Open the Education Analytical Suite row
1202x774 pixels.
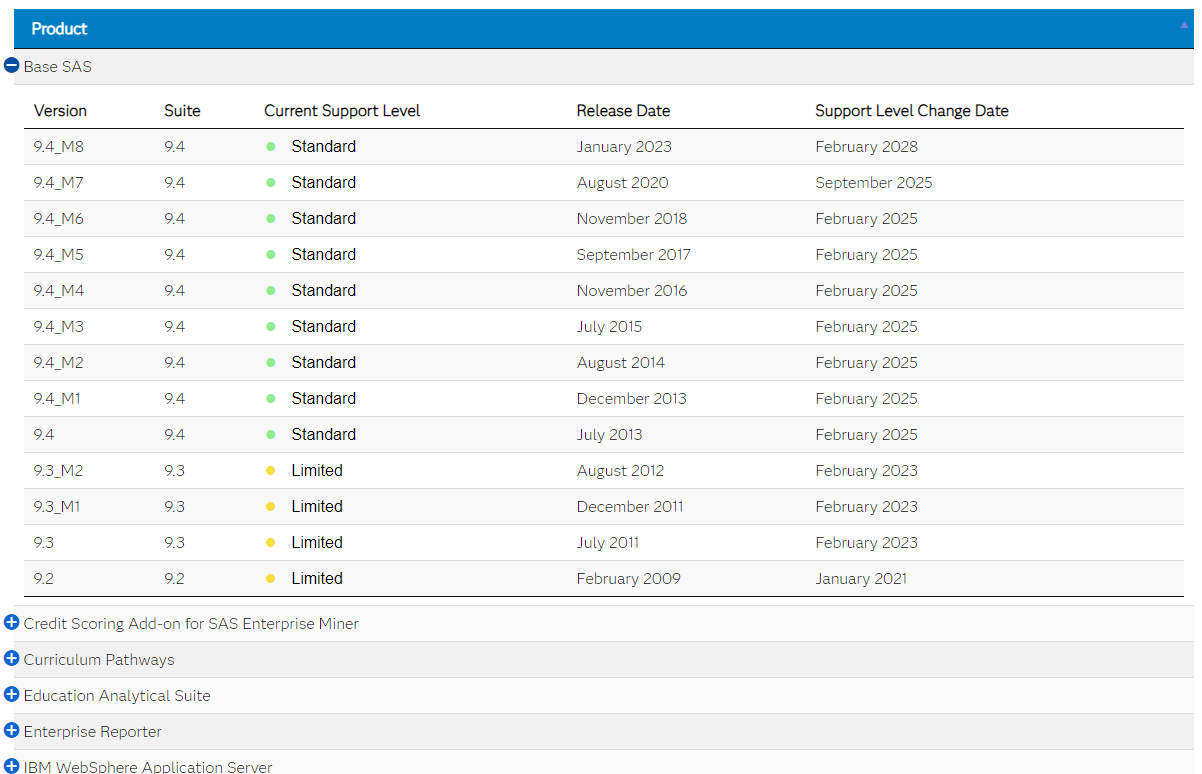[117, 696]
